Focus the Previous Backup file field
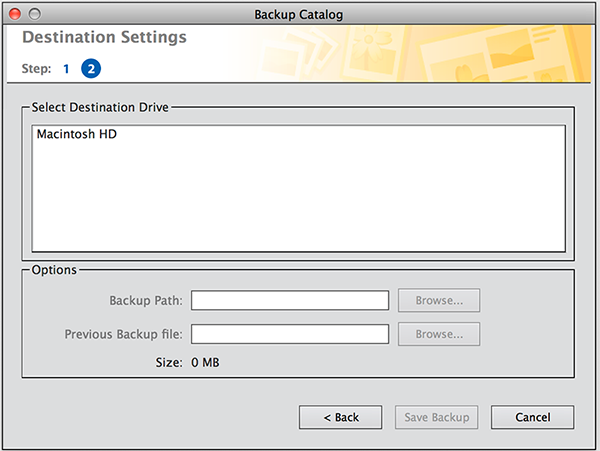This screenshot has height=451, width=600. pyautogui.click(x=289, y=334)
